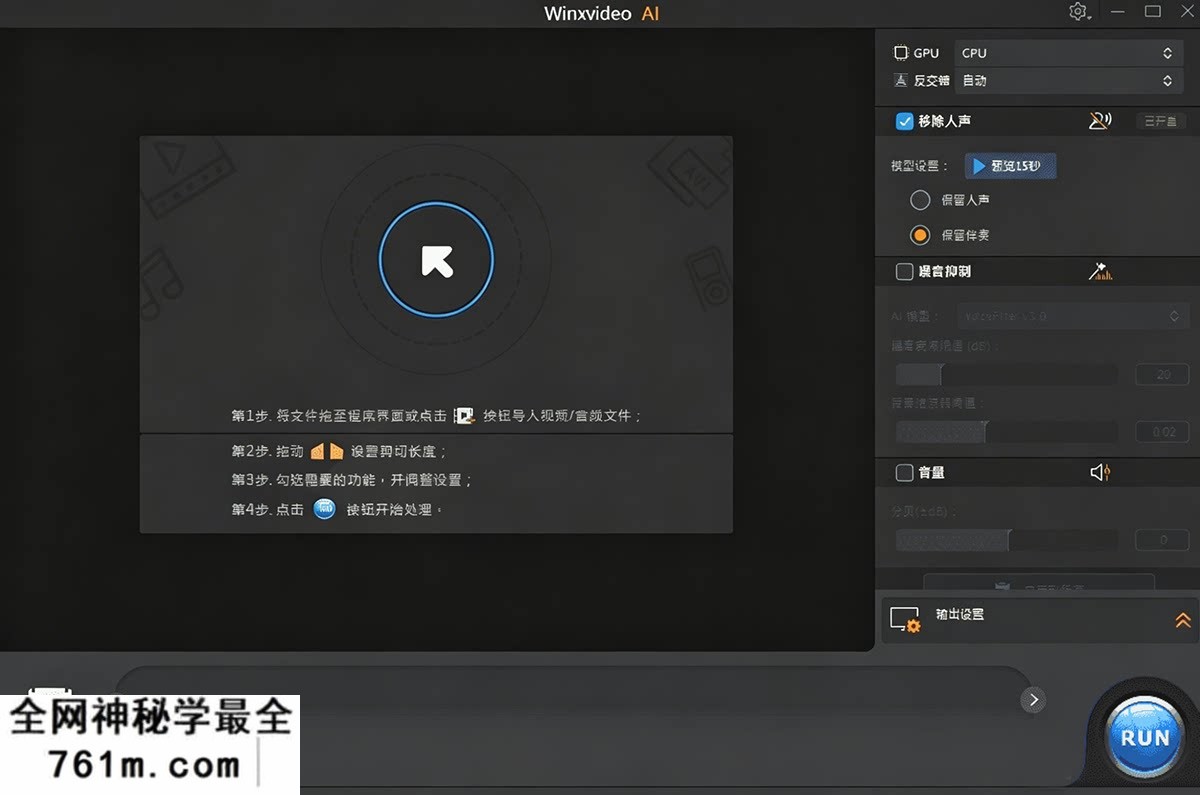Click the noise attenuation slider above value 20
The height and width of the screenshot is (795, 1200).
pyautogui.click(x=1006, y=375)
